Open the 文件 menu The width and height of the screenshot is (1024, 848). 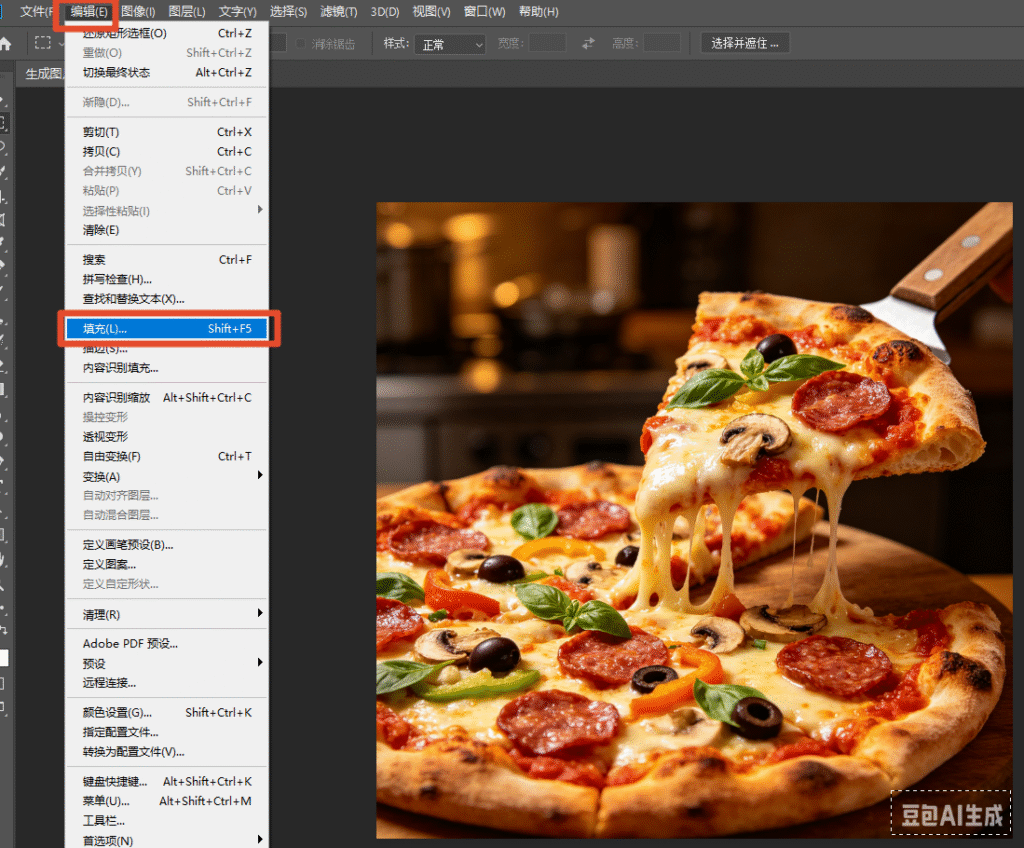(x=36, y=12)
